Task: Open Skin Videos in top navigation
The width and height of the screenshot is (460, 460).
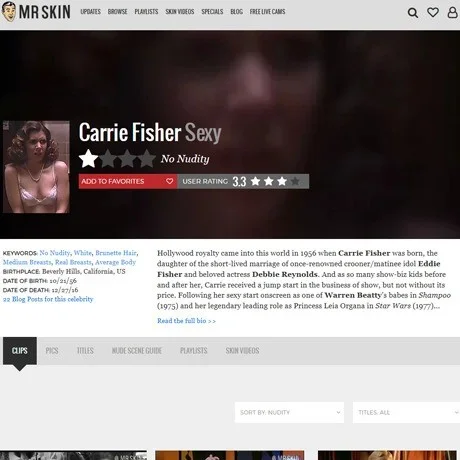Action: (180, 12)
